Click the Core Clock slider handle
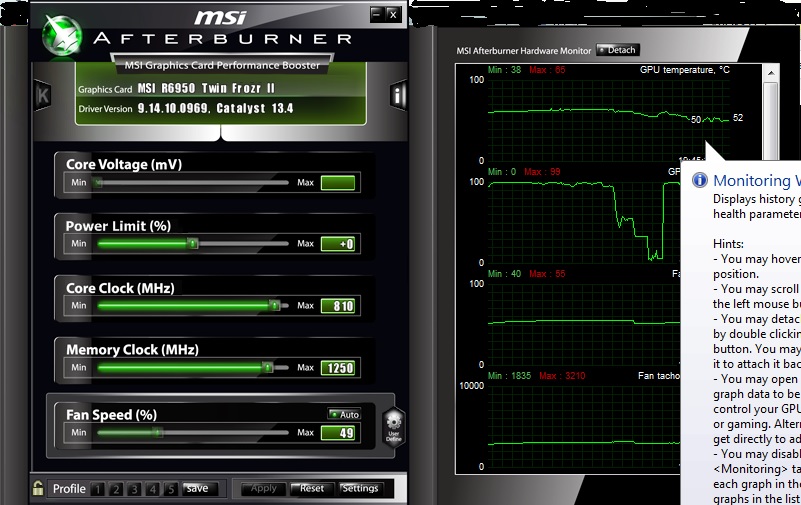Viewport: 801px width, 505px height. pos(275,305)
